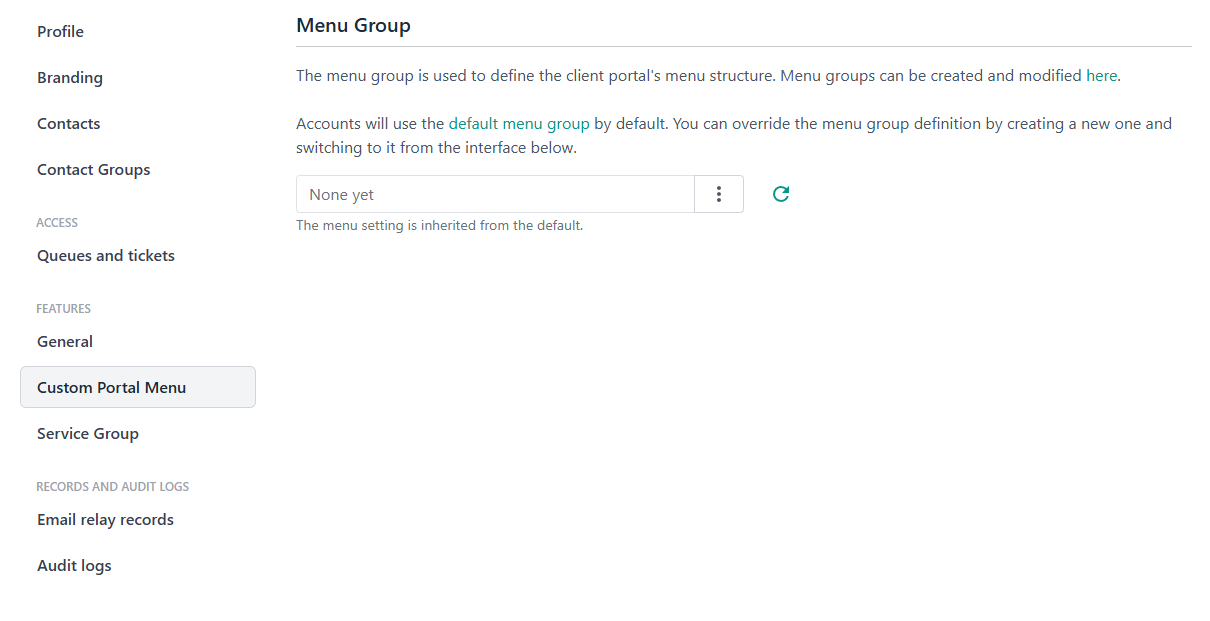Open Audit logs

74,566
